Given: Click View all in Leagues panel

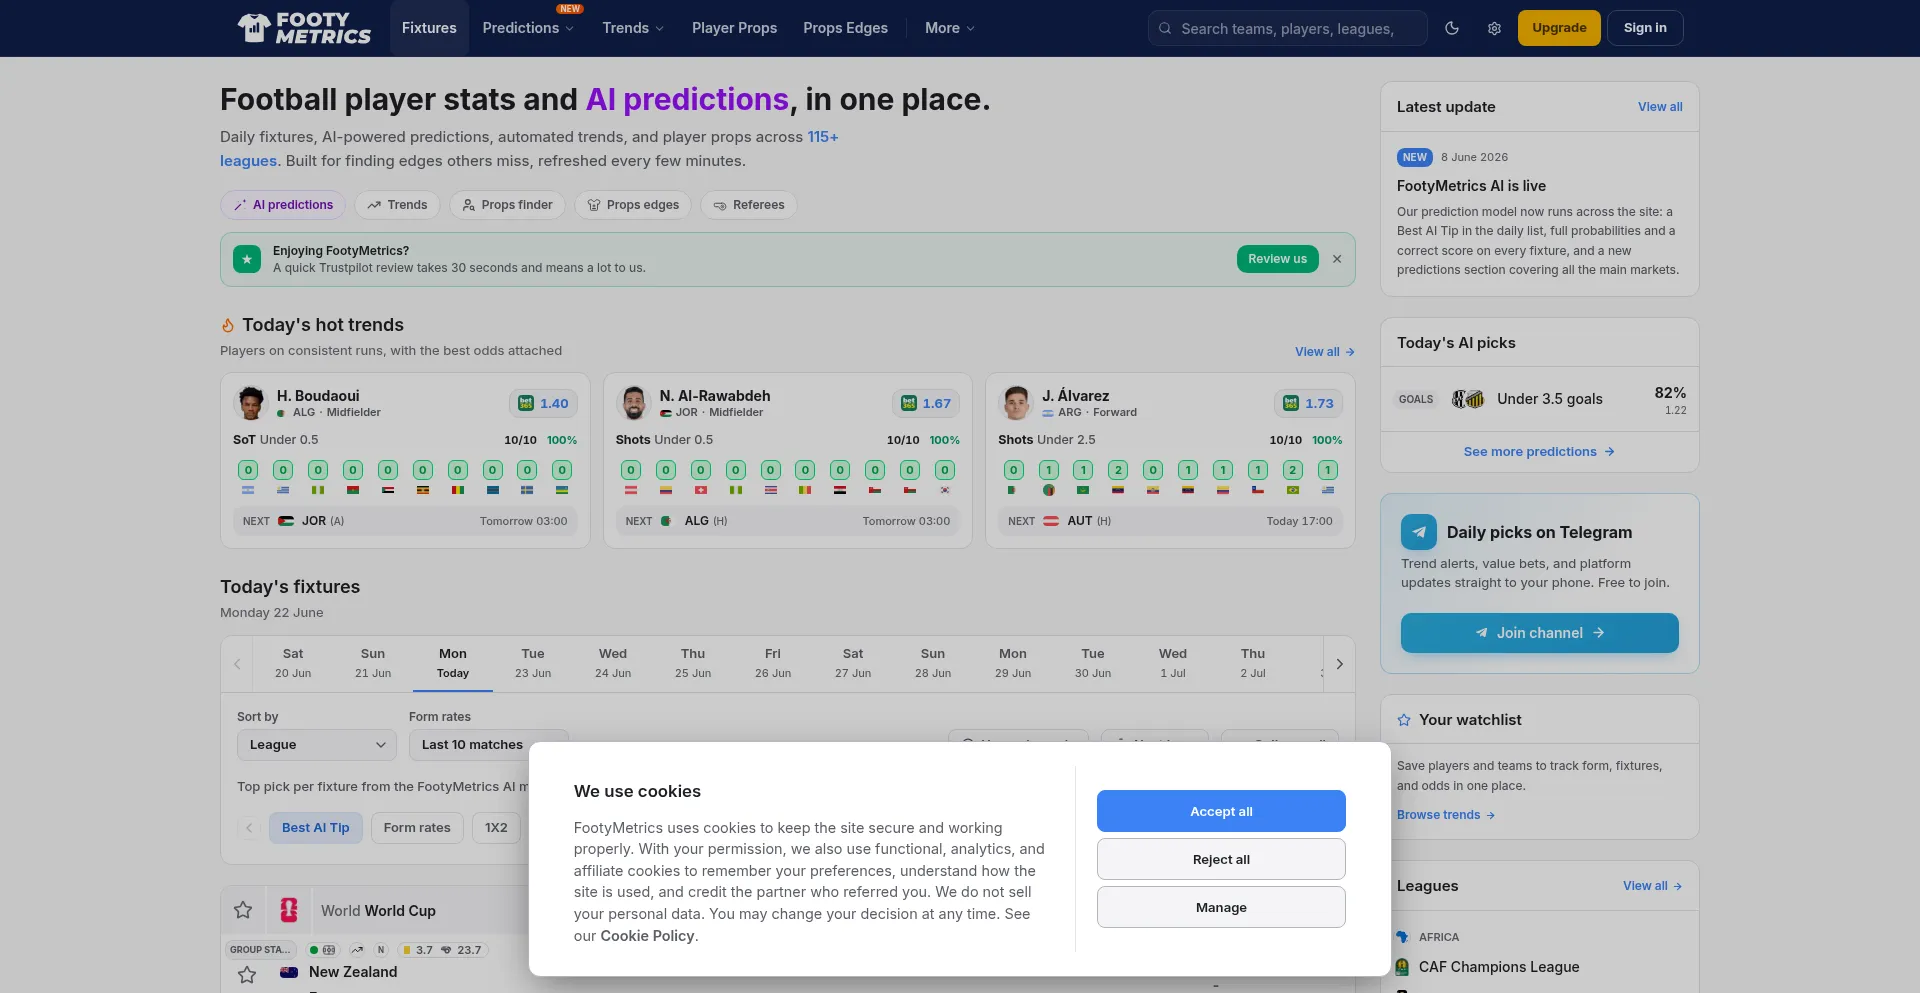Looking at the screenshot, I should (x=1653, y=886).
